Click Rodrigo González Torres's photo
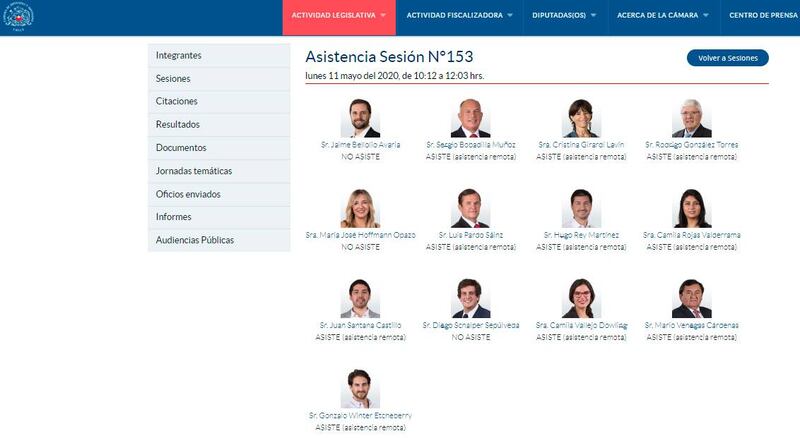The height and width of the screenshot is (438, 800). [x=691, y=118]
